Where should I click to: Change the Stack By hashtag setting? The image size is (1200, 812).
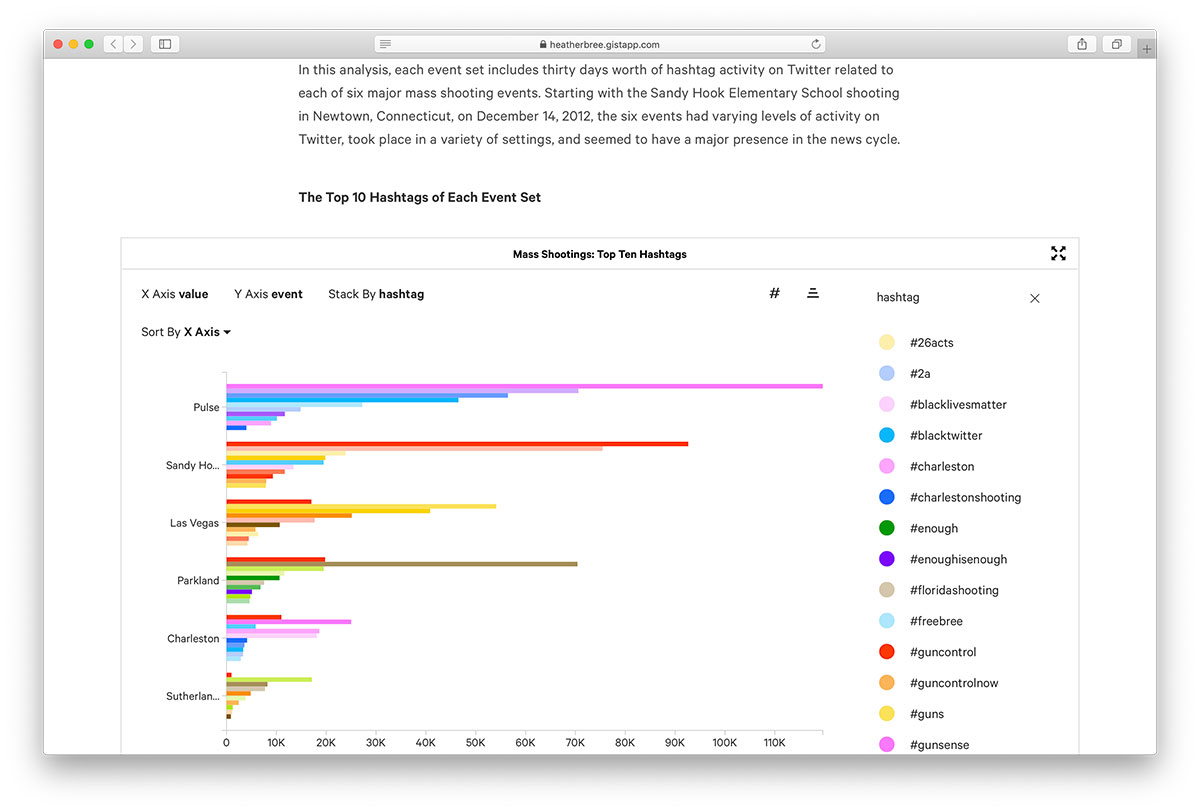(376, 294)
